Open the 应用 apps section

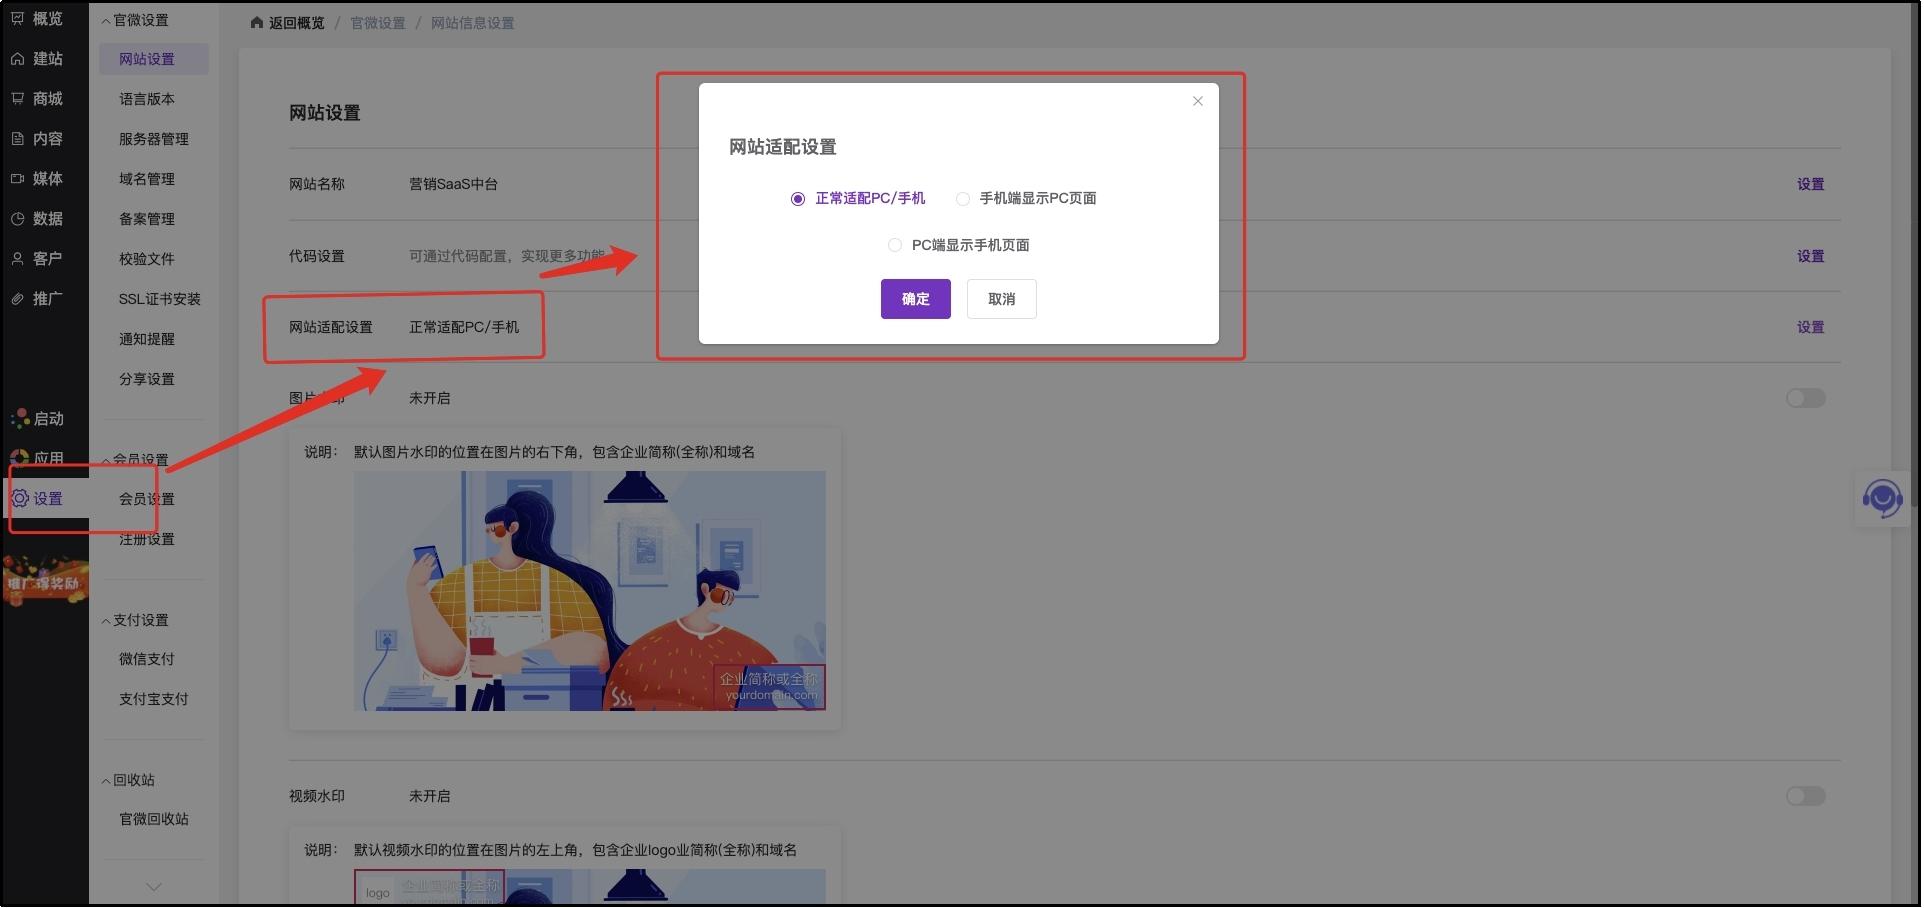click(x=37, y=458)
